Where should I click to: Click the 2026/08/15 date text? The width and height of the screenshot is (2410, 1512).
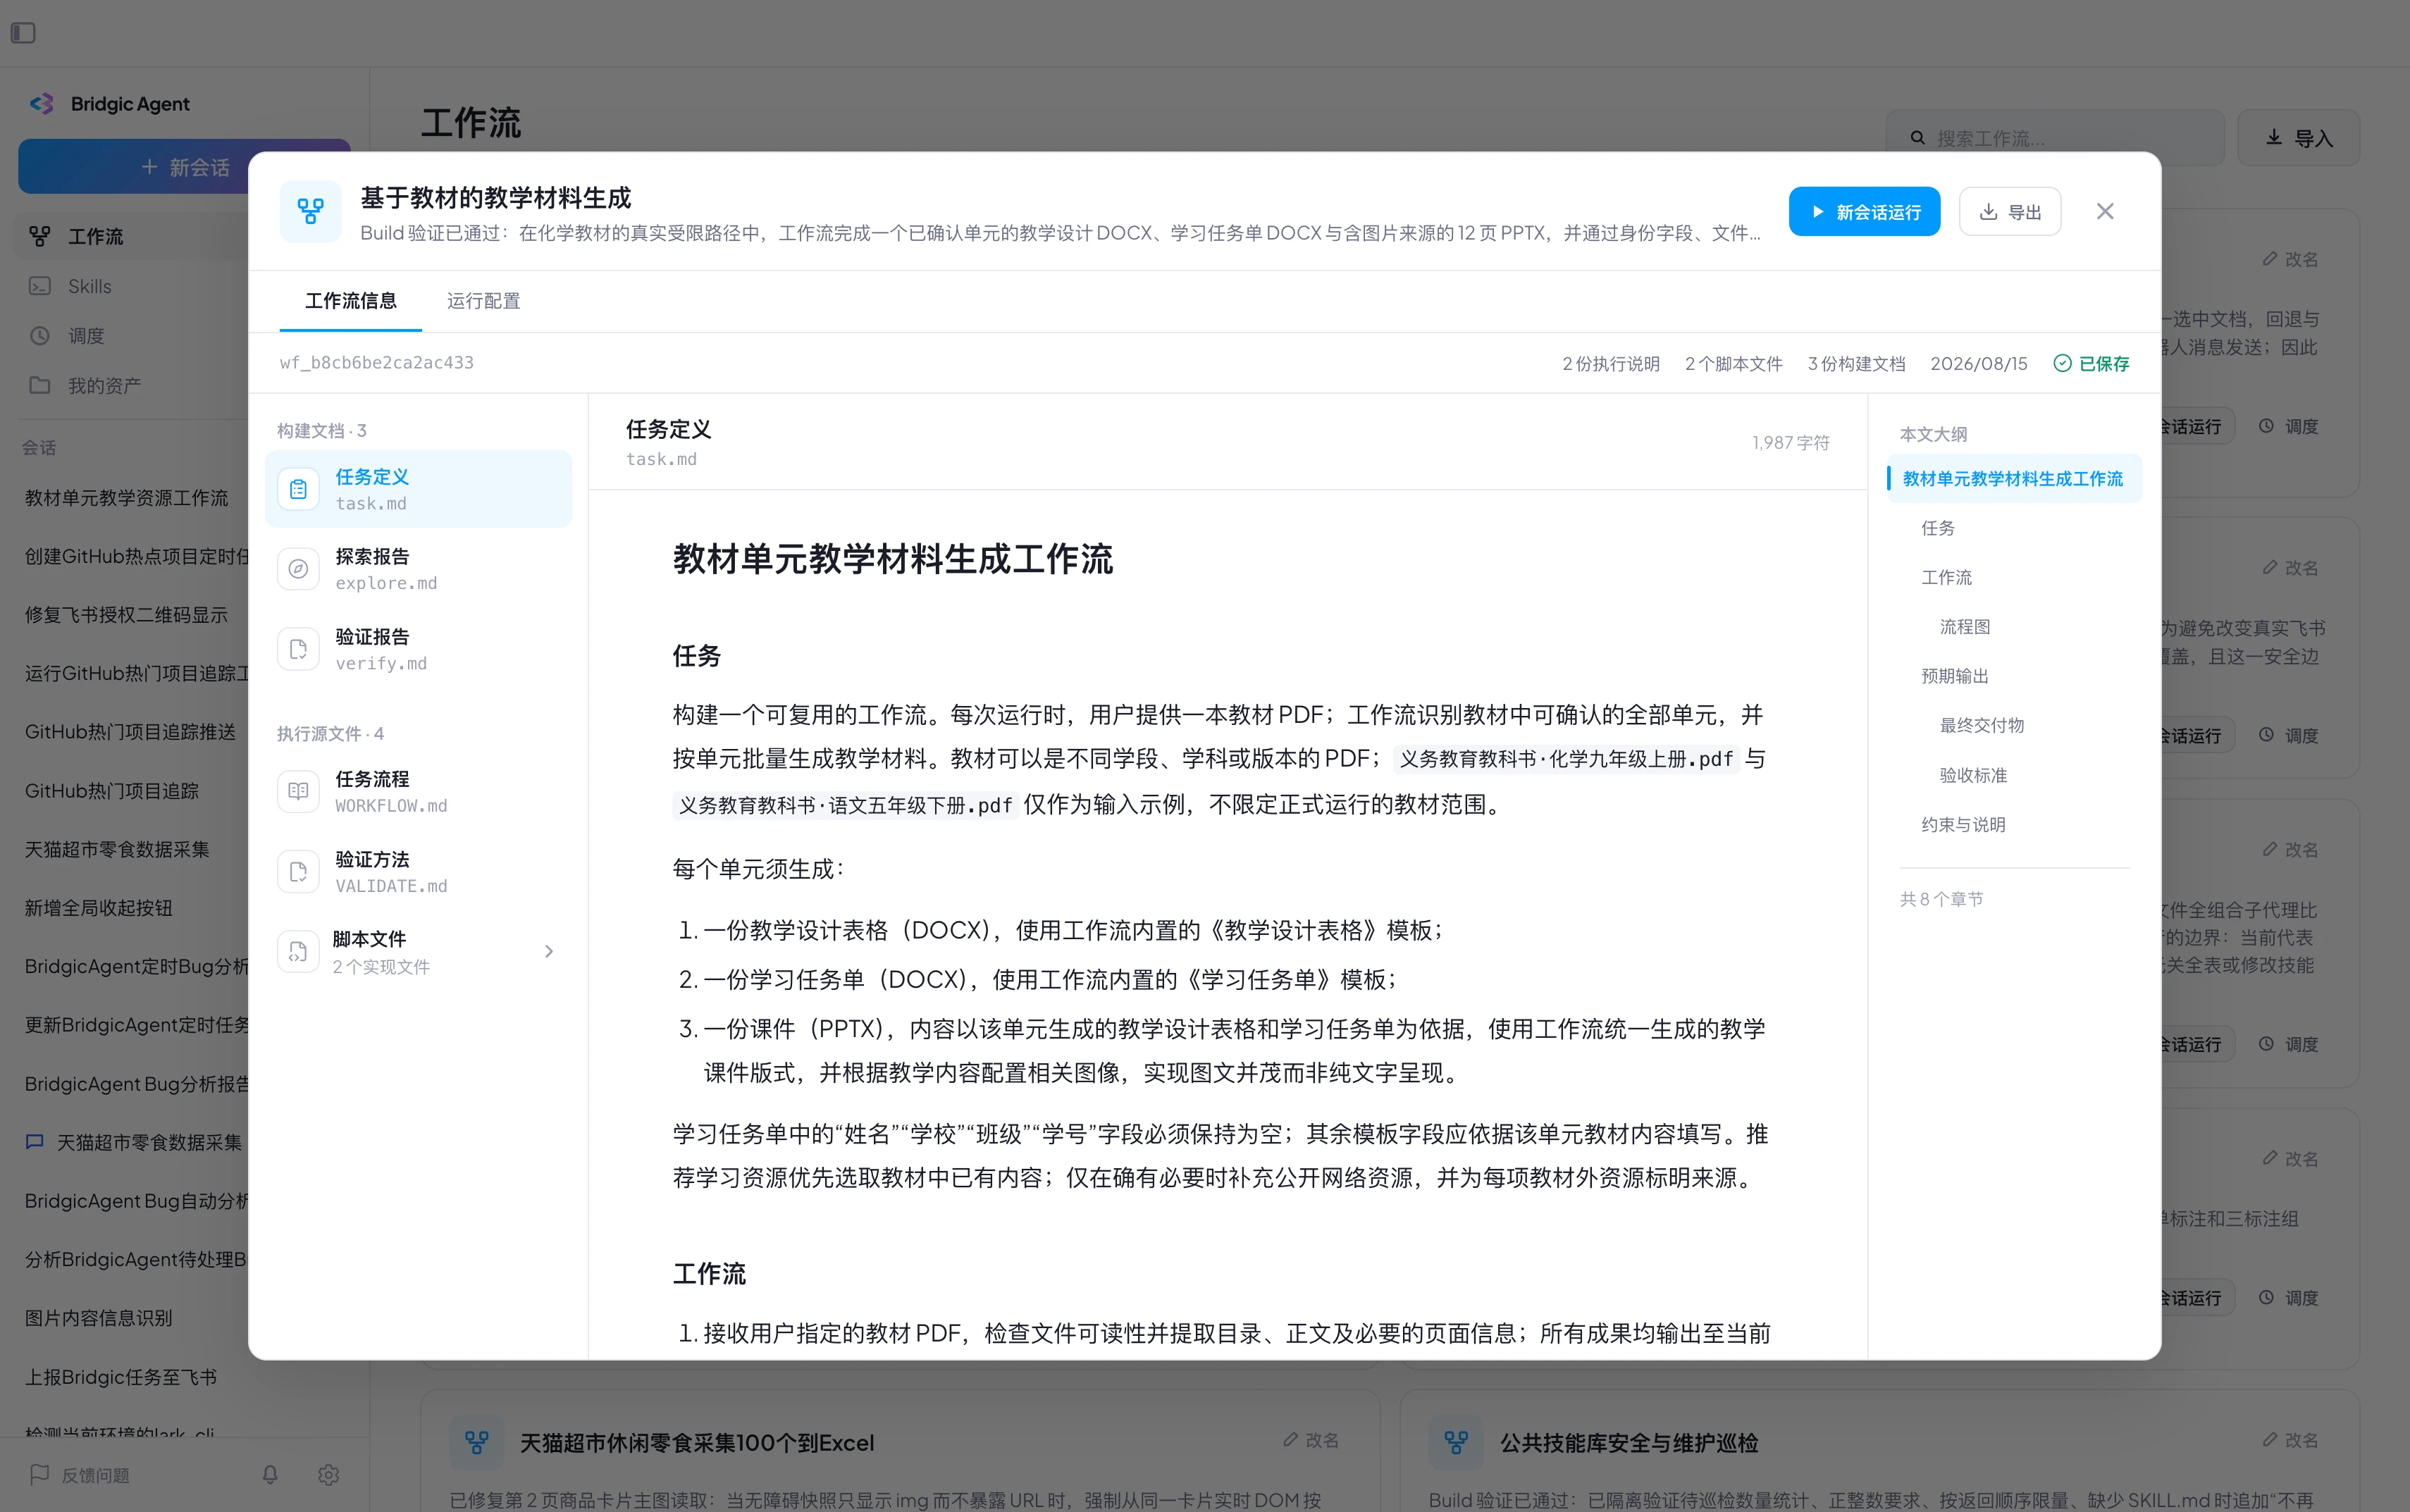pyautogui.click(x=1978, y=363)
